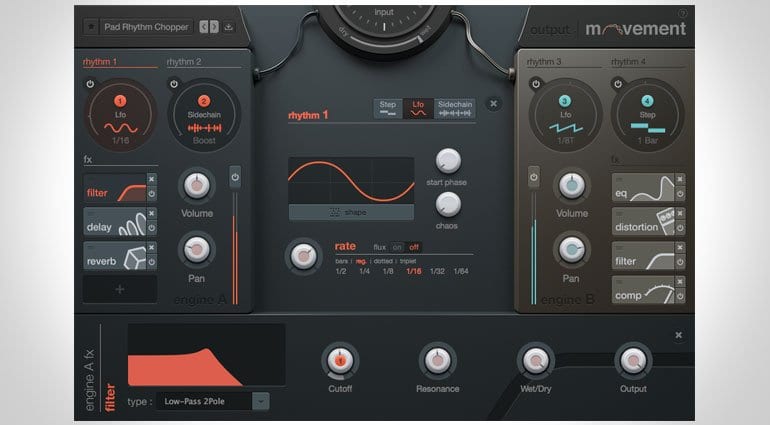Bypass the distortion effect
Screen dimensions: 770x425
(680, 228)
